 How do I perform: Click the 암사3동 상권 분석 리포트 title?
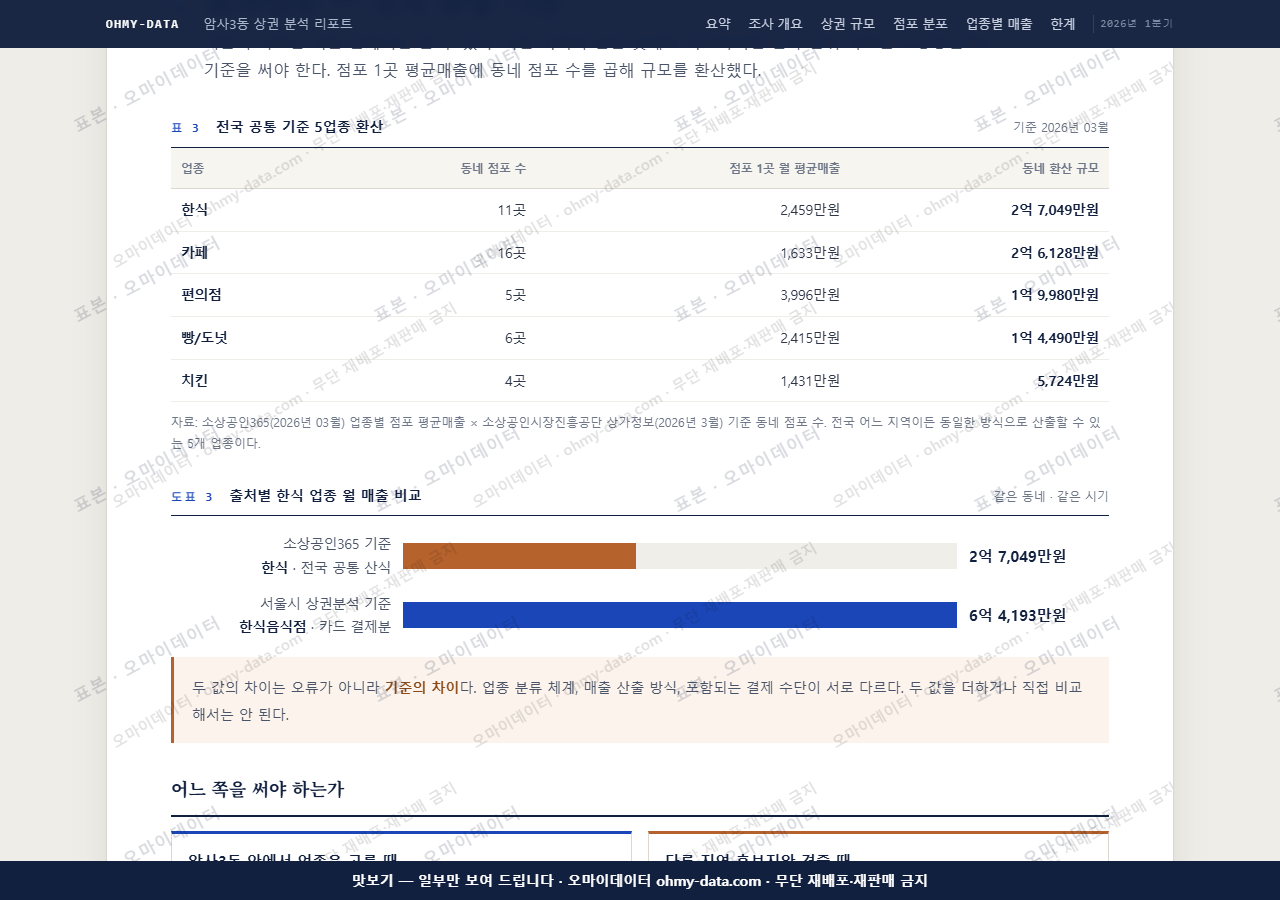278,24
